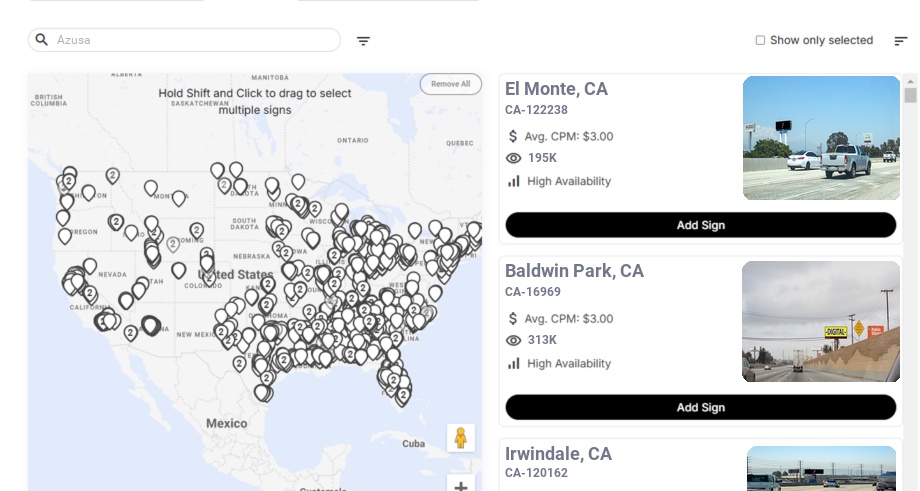920x491 pixels.
Task: Click the eye views icon in Baldwin Park card
Action: click(514, 340)
